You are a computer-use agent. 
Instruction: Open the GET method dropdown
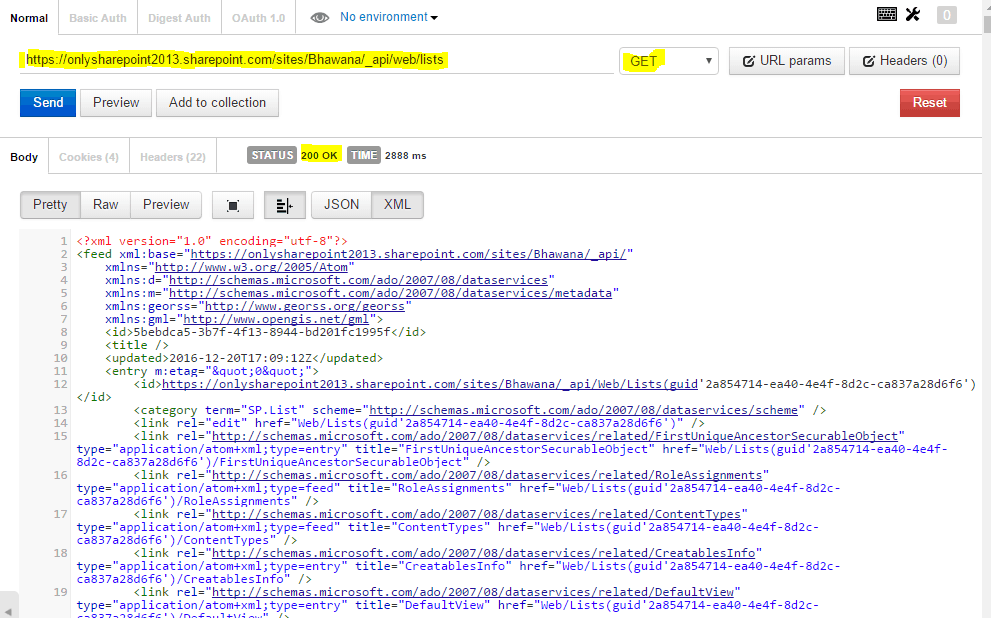click(668, 61)
